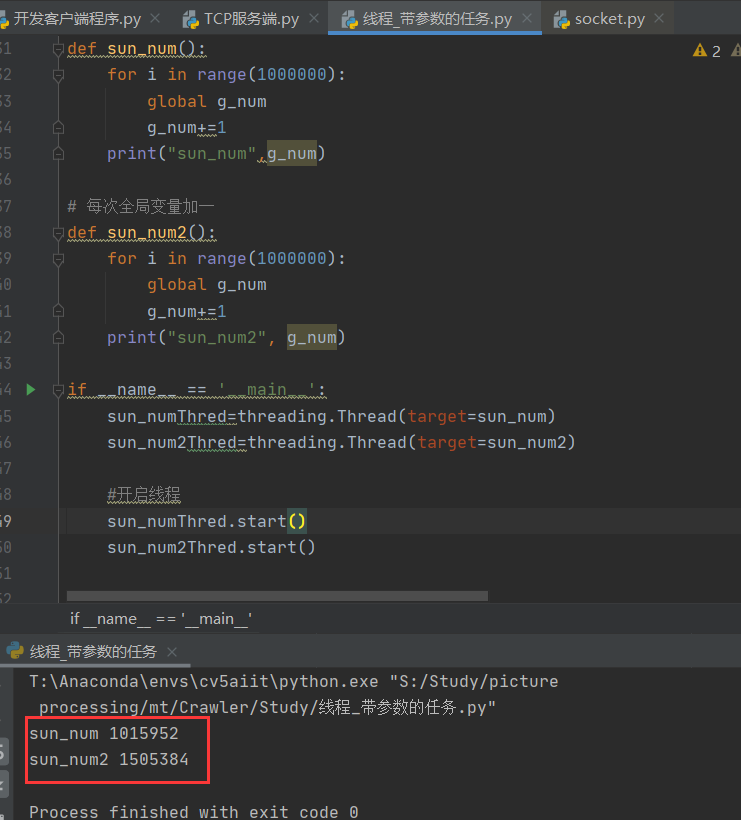Click the comment # 每次全局变量加一
Image resolution: width=741 pixels, height=820 pixels.
141,207
